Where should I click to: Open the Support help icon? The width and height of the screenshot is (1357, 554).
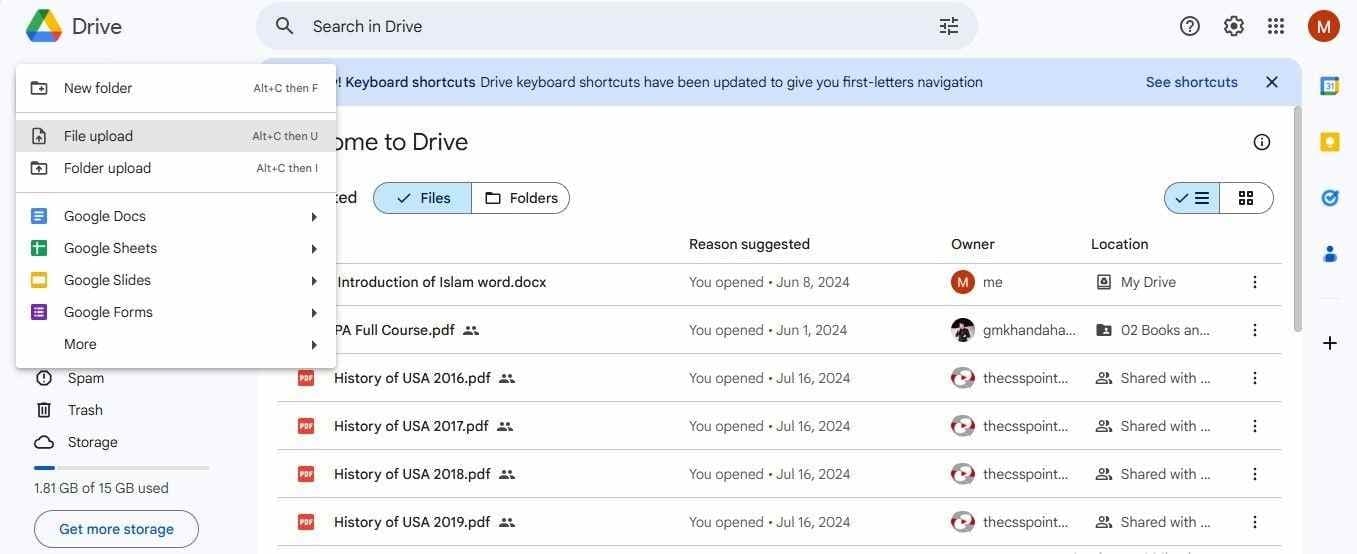tap(1190, 26)
